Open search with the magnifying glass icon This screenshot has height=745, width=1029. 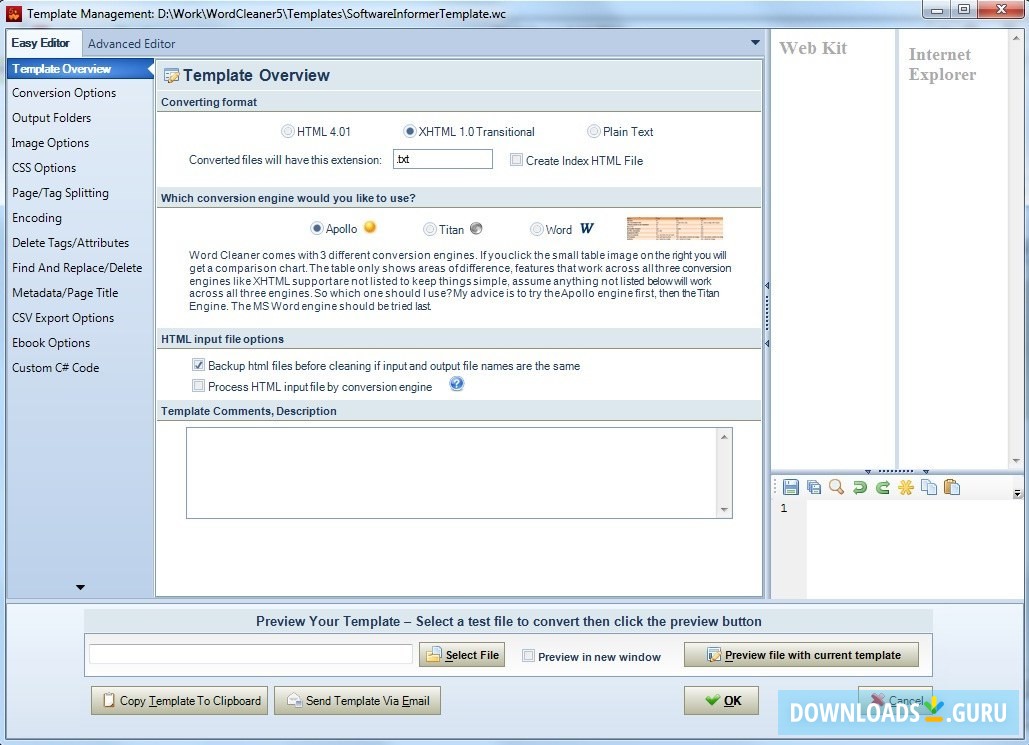click(x=836, y=487)
